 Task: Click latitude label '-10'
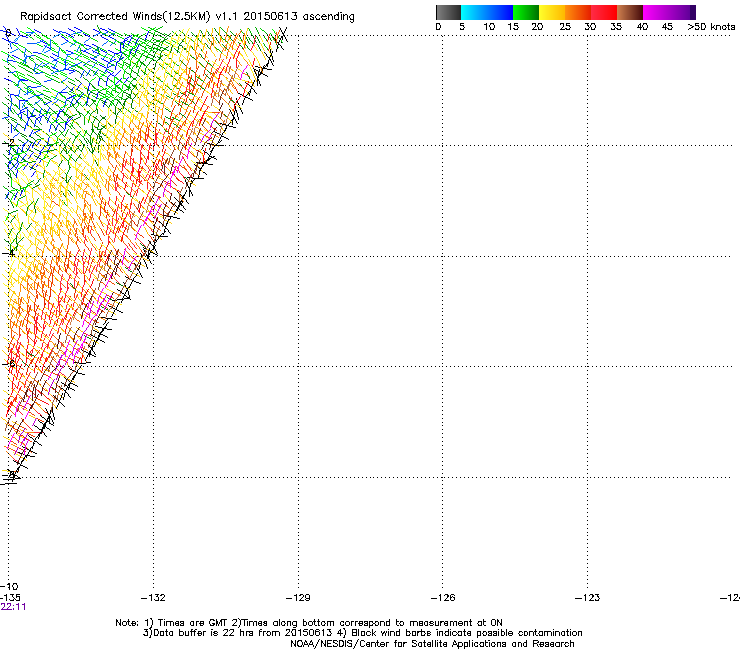pos(9,587)
